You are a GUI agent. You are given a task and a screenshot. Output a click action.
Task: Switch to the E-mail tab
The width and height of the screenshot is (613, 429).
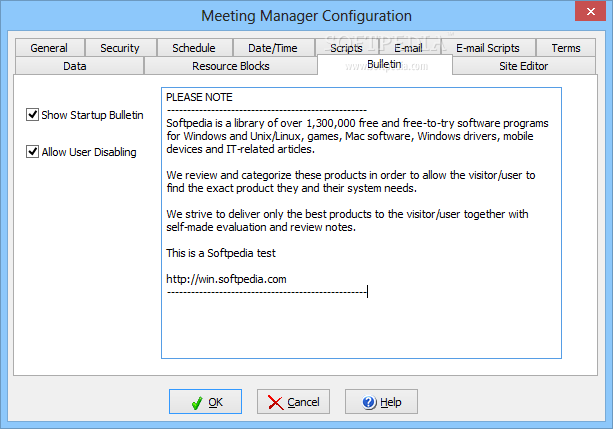pyautogui.click(x=409, y=48)
